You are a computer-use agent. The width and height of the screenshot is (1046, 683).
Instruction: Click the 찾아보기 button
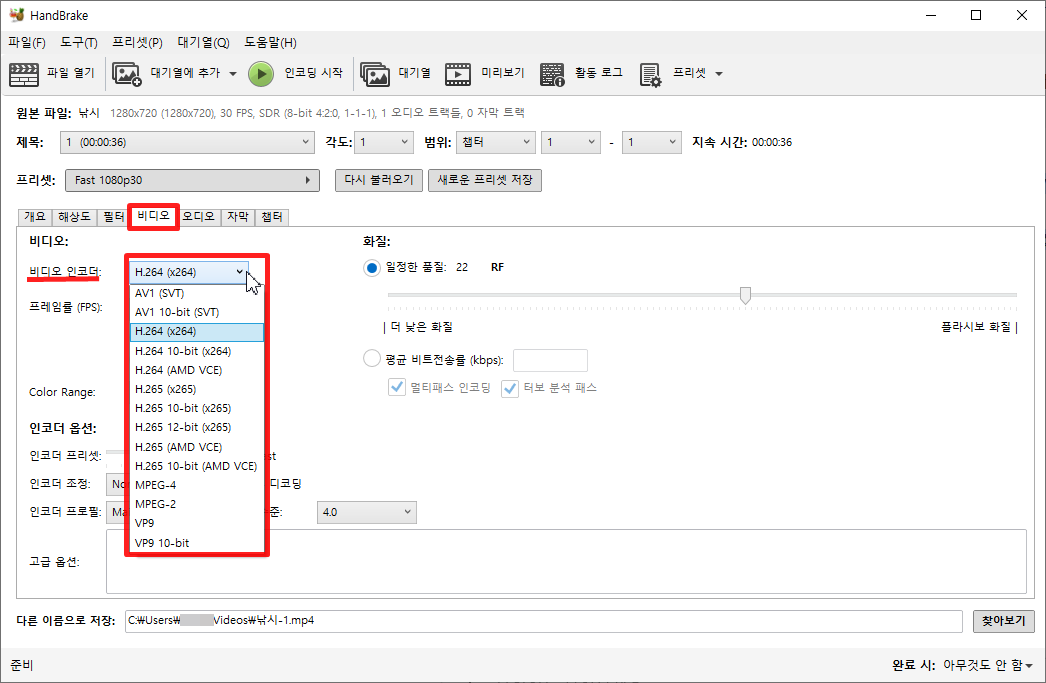click(x=1003, y=621)
